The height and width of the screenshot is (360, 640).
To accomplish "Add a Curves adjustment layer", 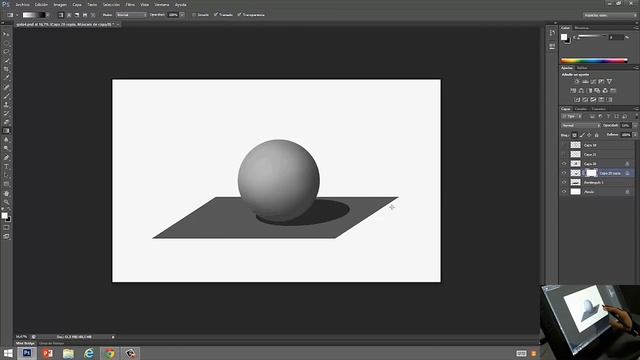I will pyautogui.click(x=593, y=82).
